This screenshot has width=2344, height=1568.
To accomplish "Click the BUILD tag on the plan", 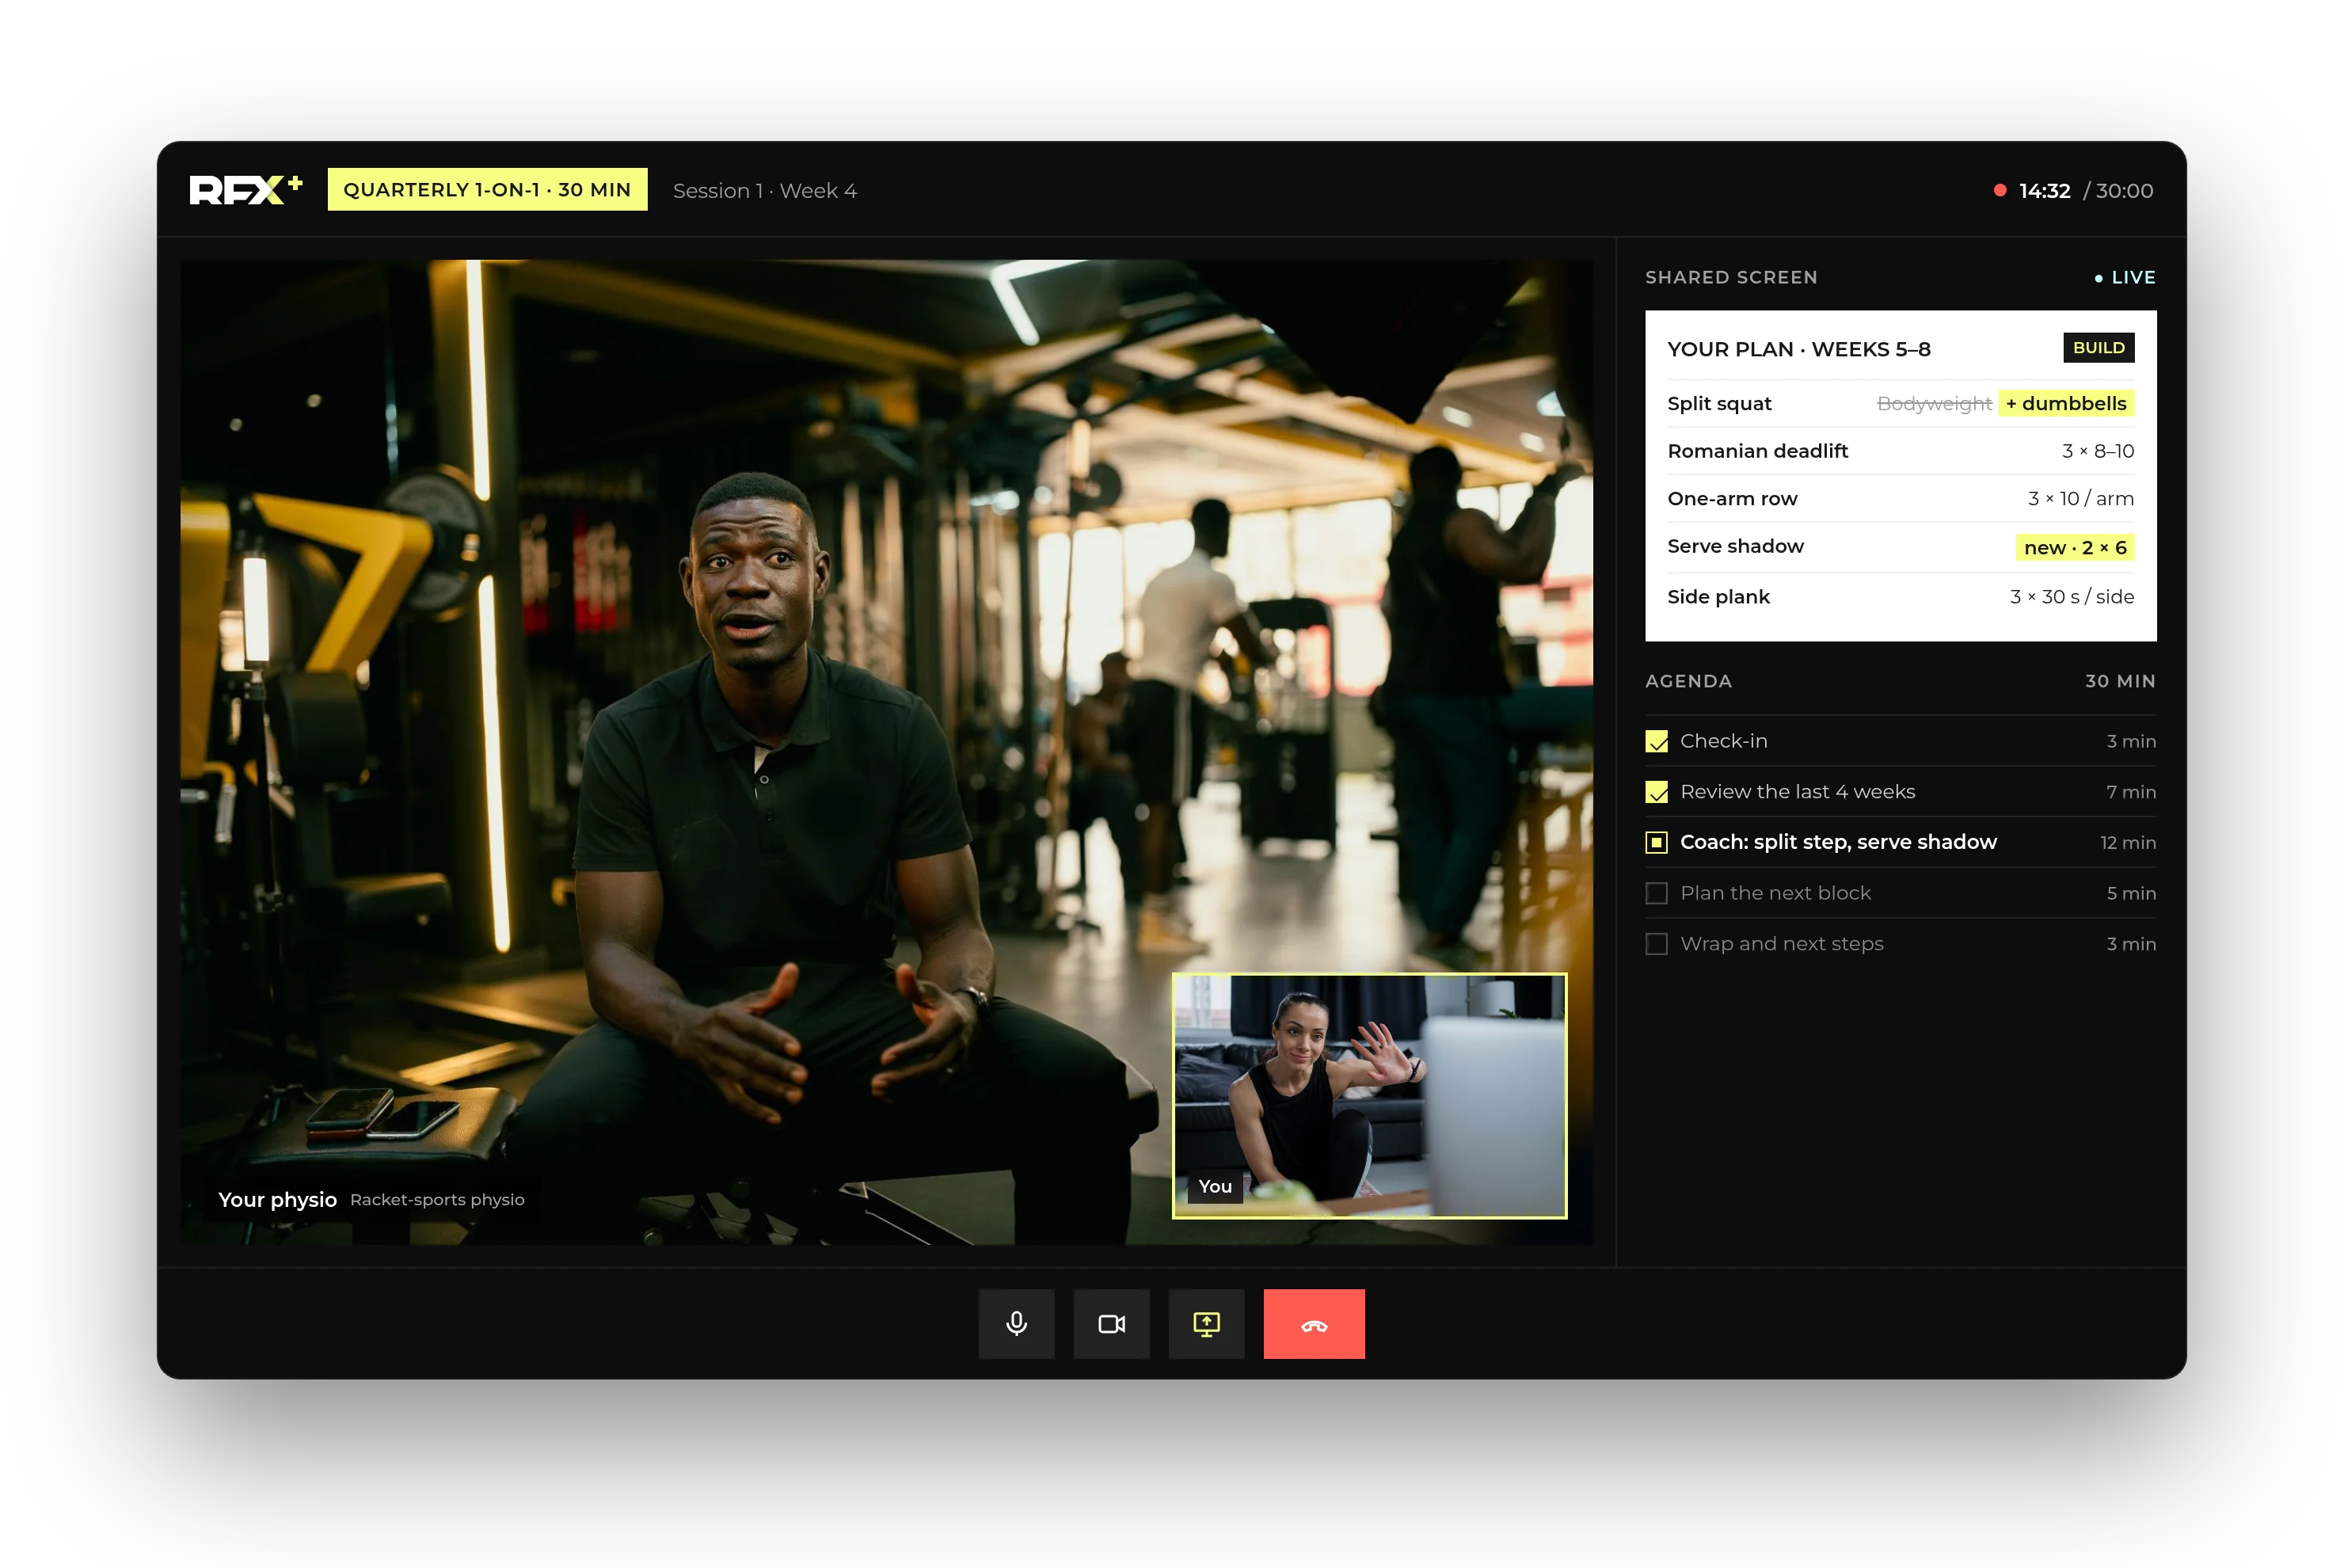I will pos(2099,347).
